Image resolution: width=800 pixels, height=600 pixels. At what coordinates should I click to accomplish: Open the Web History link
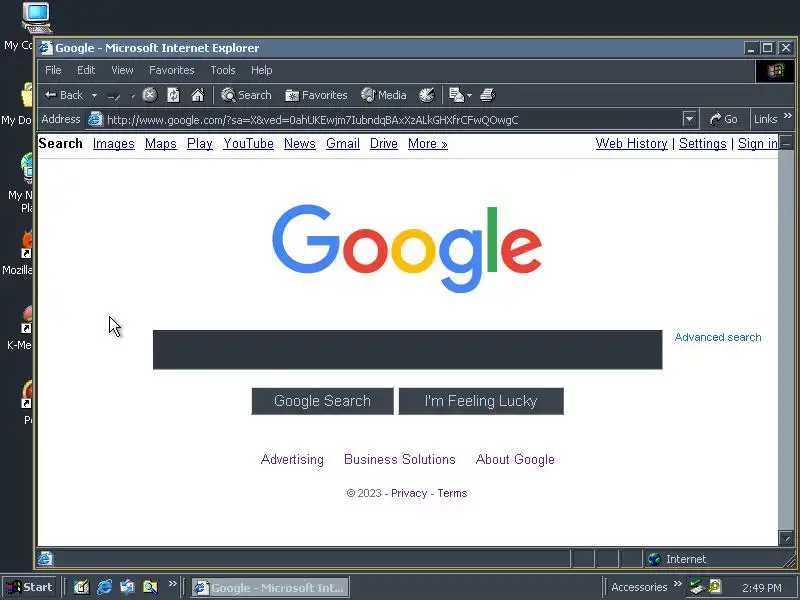(632, 144)
